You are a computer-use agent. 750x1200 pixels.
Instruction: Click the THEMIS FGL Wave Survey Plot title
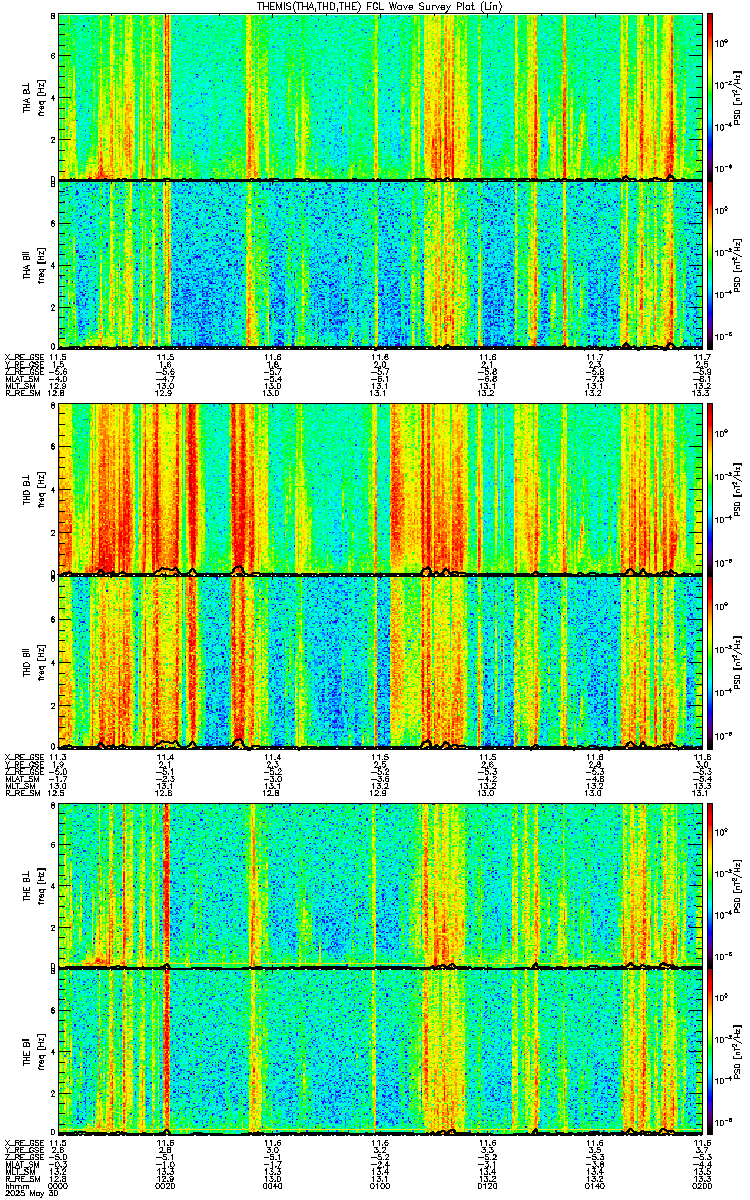click(379, 6)
